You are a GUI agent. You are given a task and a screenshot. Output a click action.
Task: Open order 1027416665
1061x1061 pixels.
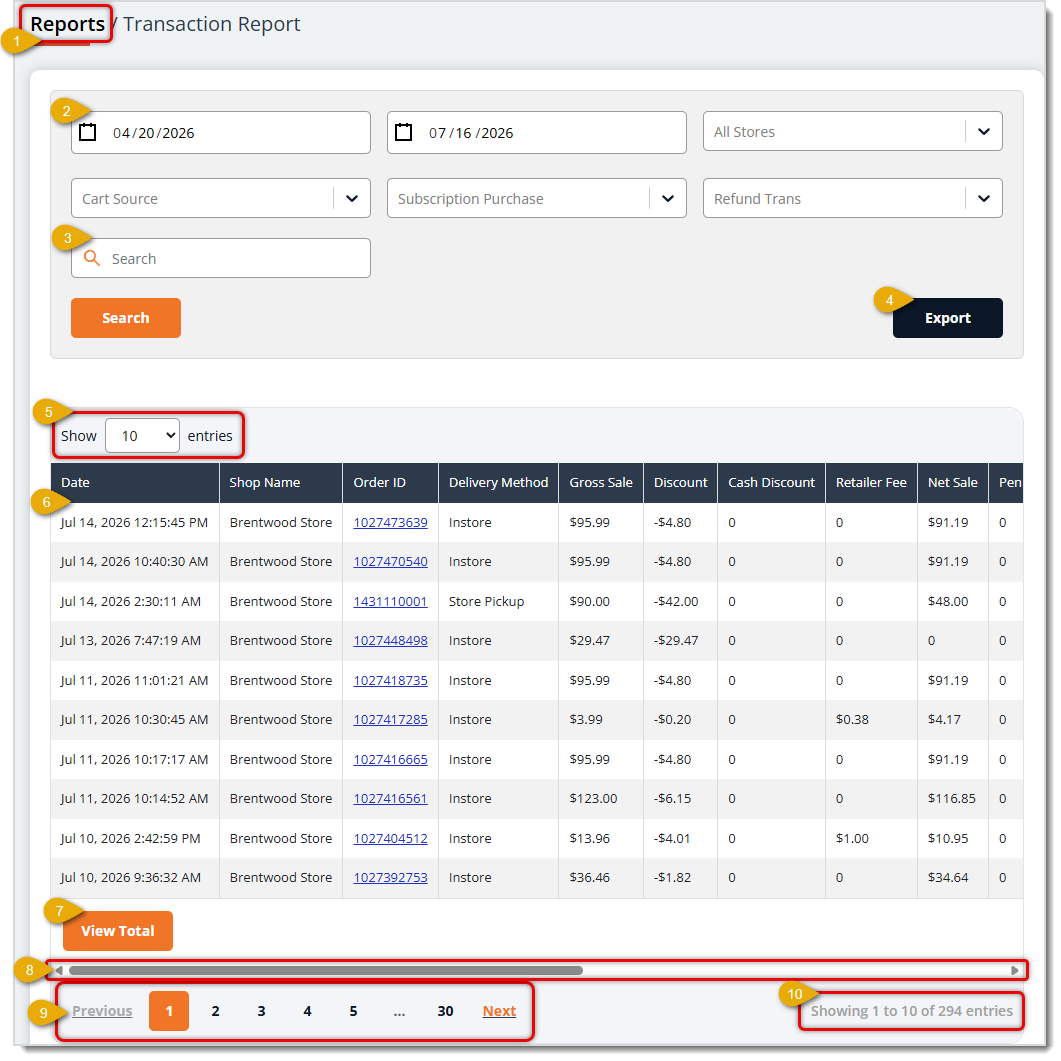click(x=390, y=759)
